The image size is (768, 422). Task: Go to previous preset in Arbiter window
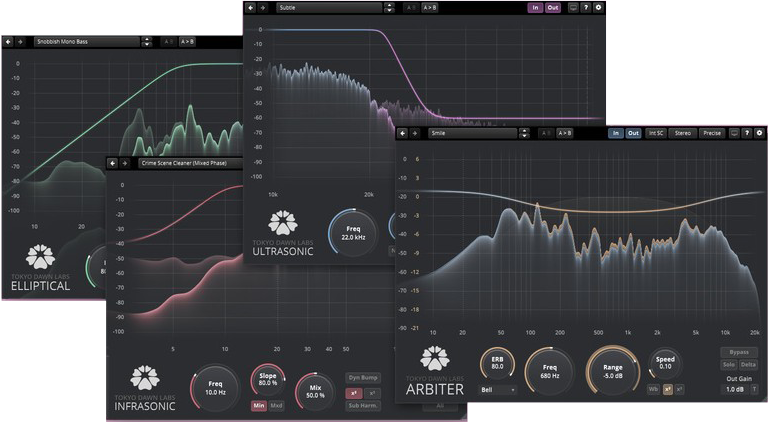403,133
